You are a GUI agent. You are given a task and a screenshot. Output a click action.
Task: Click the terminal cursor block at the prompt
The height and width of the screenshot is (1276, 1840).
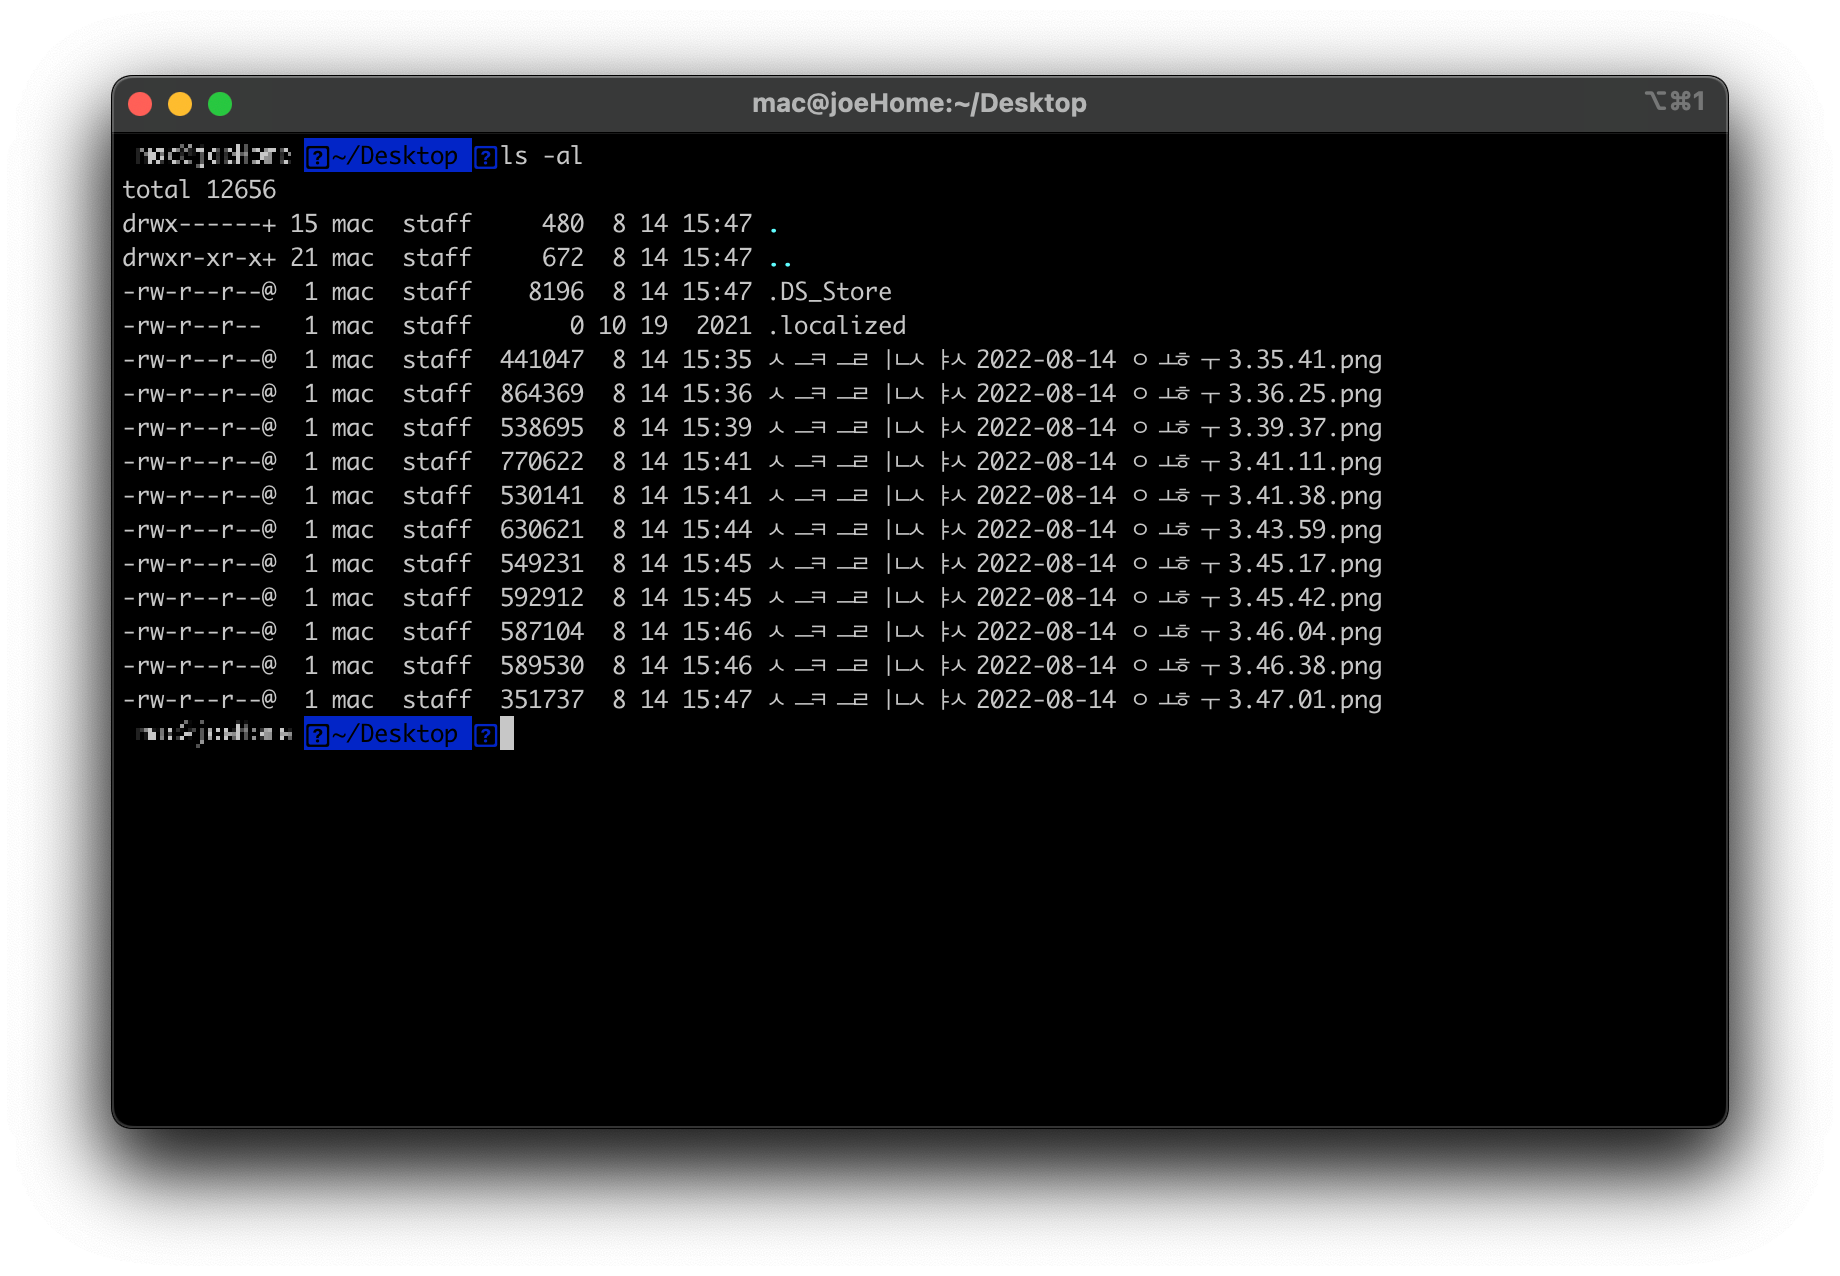pos(507,734)
